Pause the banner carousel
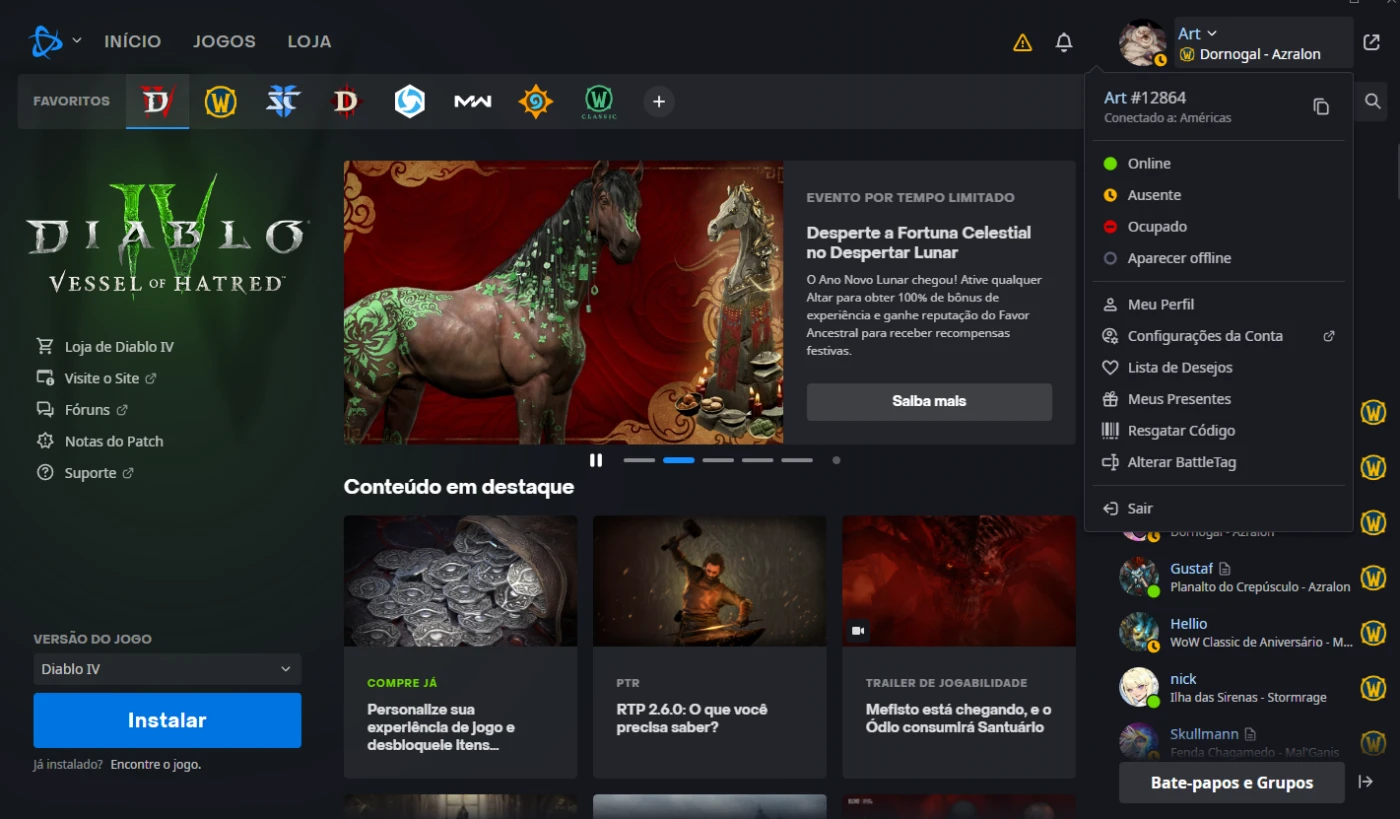Screen dimensions: 1400x819 (596, 460)
